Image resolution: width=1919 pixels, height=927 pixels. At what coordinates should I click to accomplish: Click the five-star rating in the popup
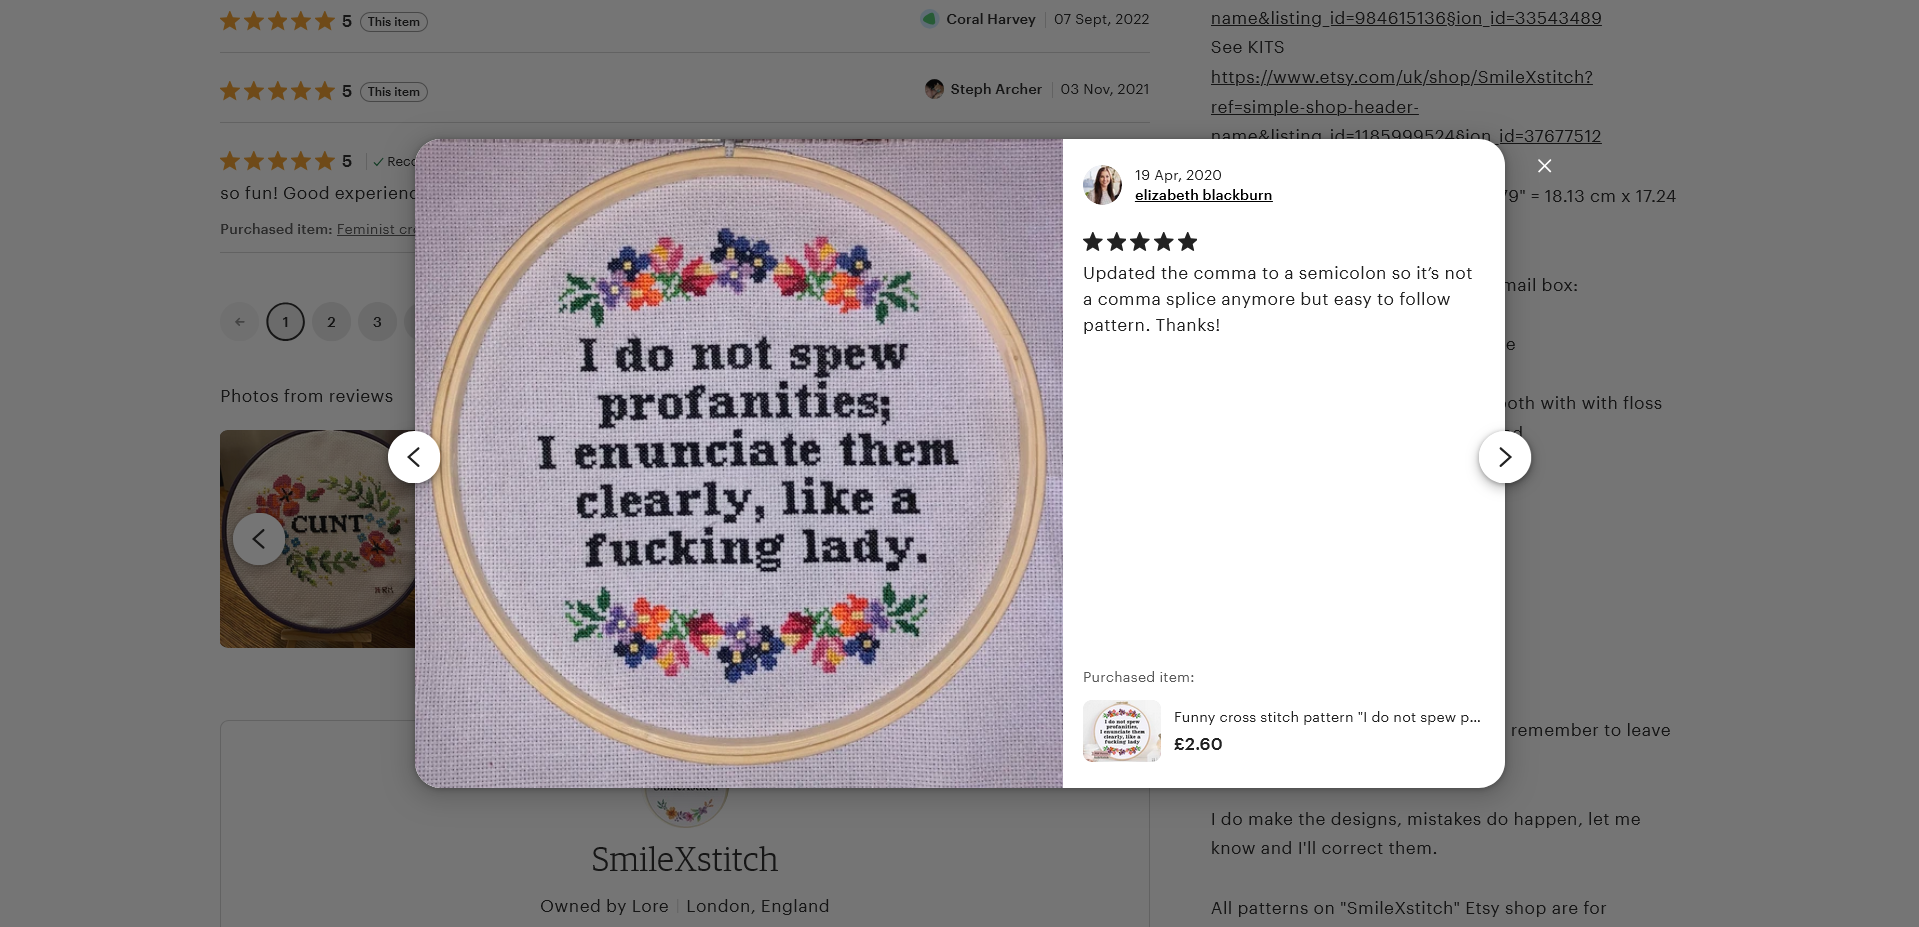pyautogui.click(x=1139, y=242)
